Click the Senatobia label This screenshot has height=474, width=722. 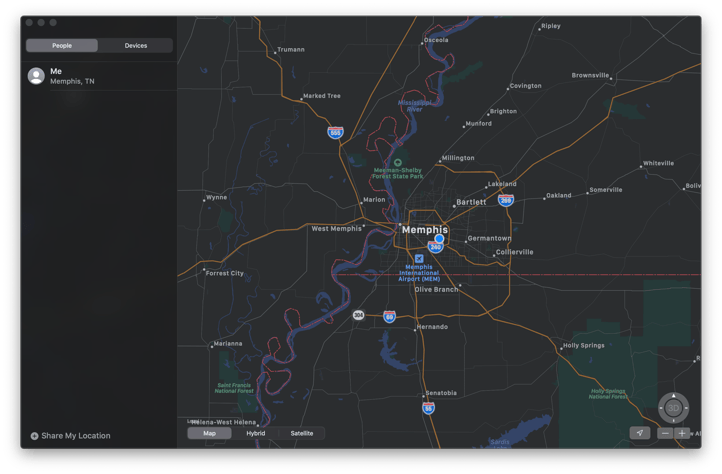click(x=441, y=393)
